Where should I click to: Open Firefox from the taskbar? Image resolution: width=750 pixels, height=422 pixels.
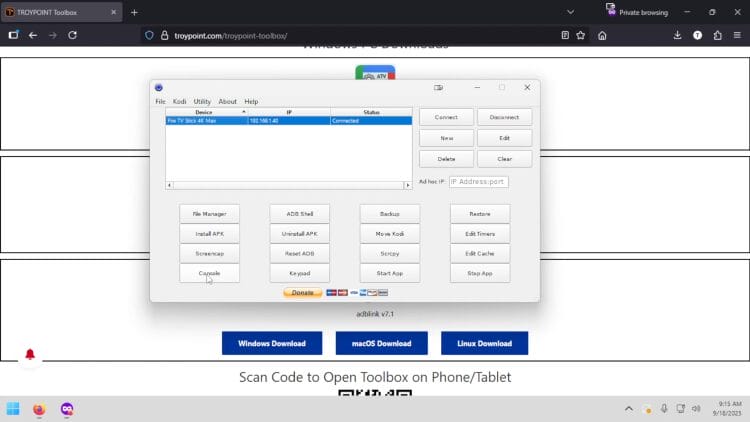point(39,409)
